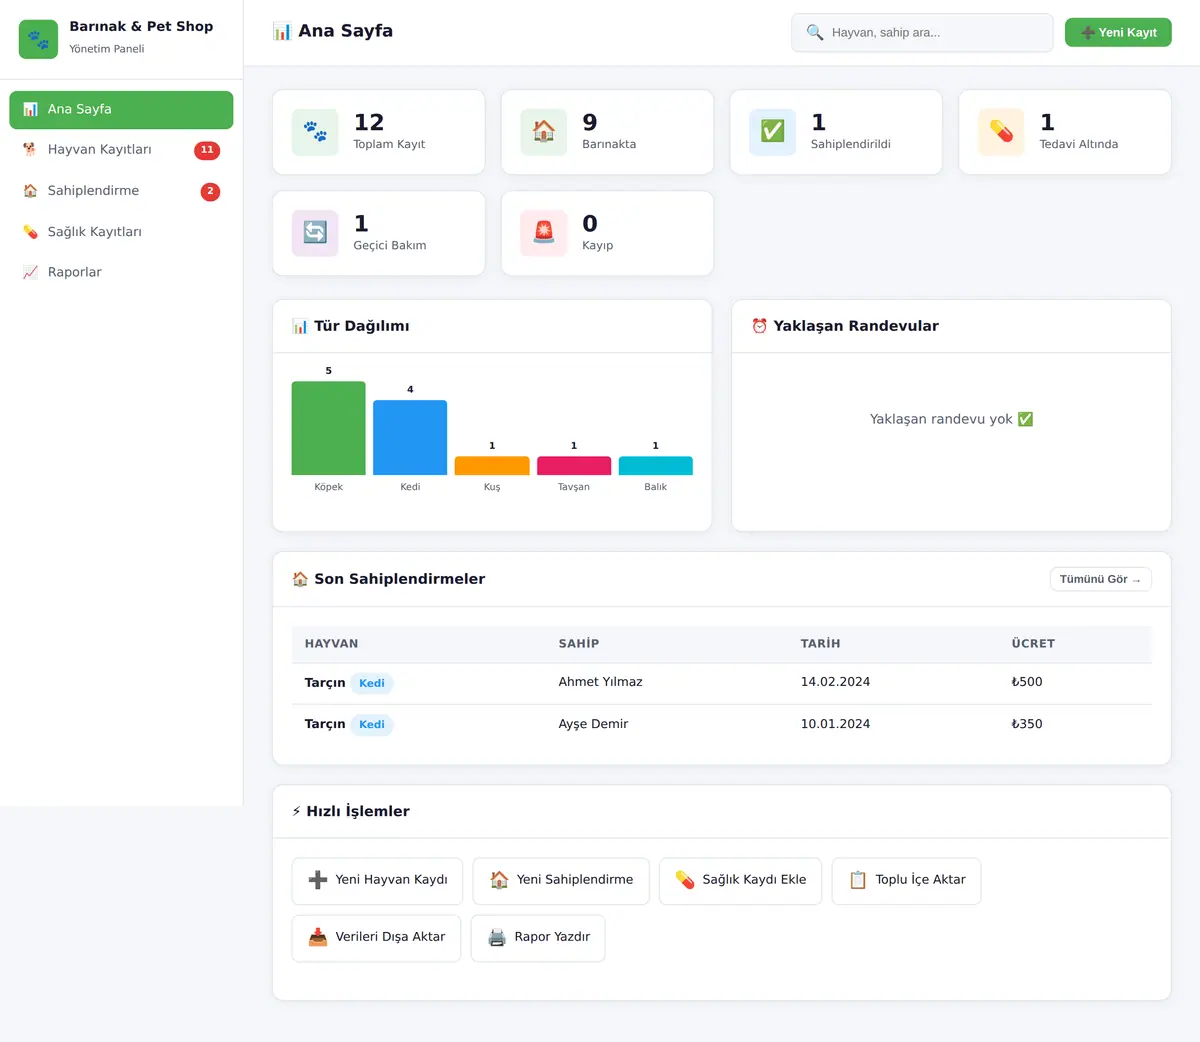The width and height of the screenshot is (1200, 1042).
Task: Click the Yeni Kayıt button
Action: (x=1118, y=32)
